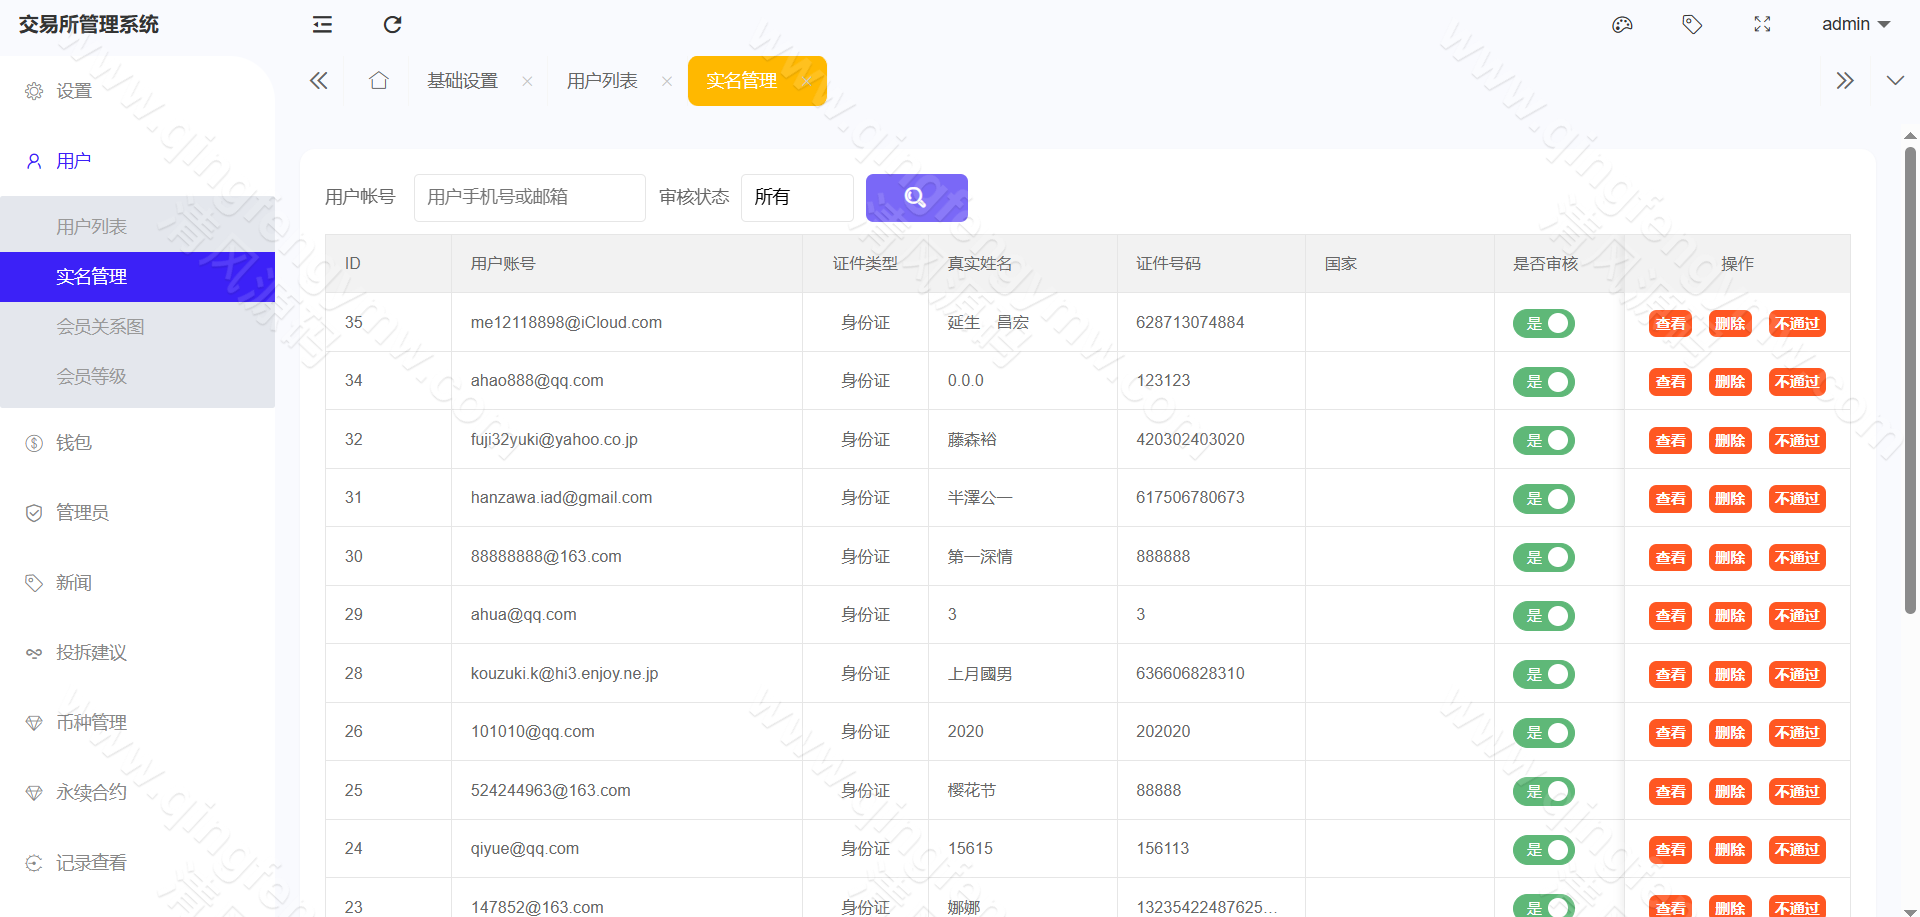The width and height of the screenshot is (1920, 917).
Task: Open the 审核状态 所有 dropdown
Action: (x=797, y=197)
